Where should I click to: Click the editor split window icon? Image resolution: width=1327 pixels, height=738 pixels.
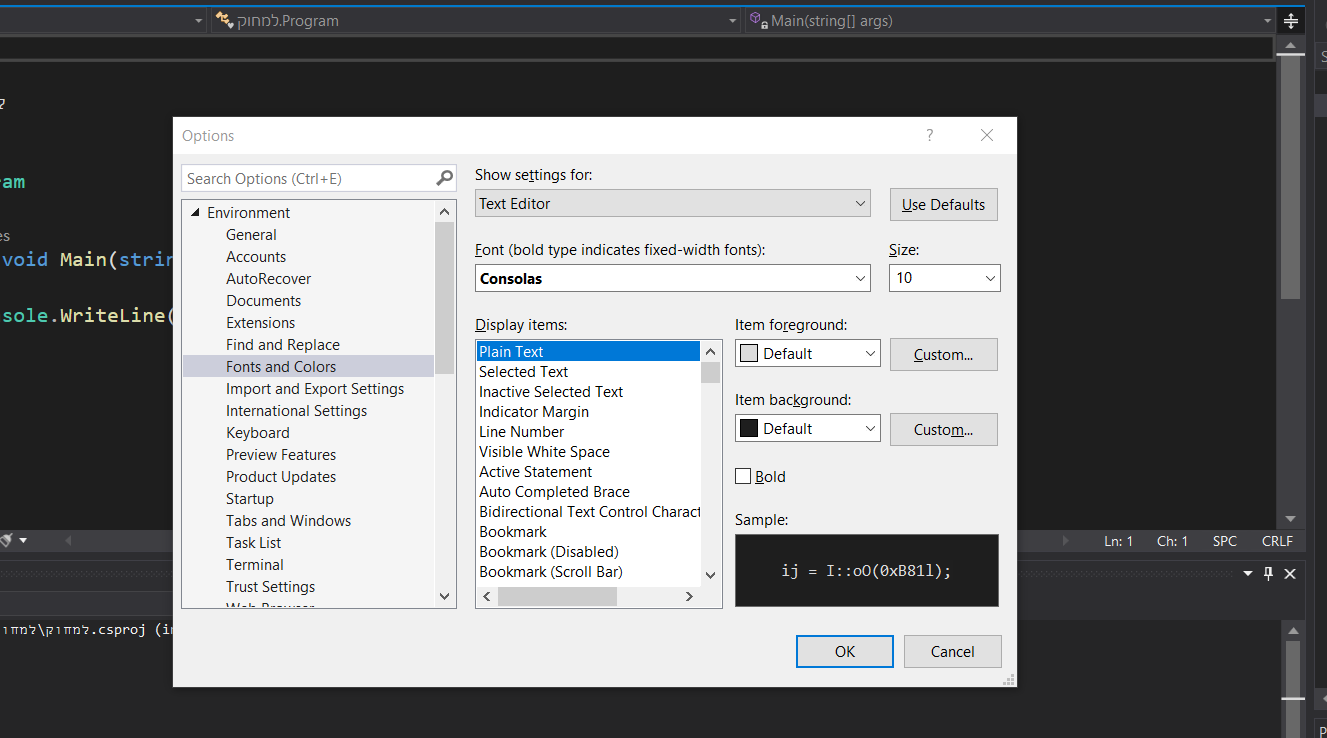[x=1290, y=21]
